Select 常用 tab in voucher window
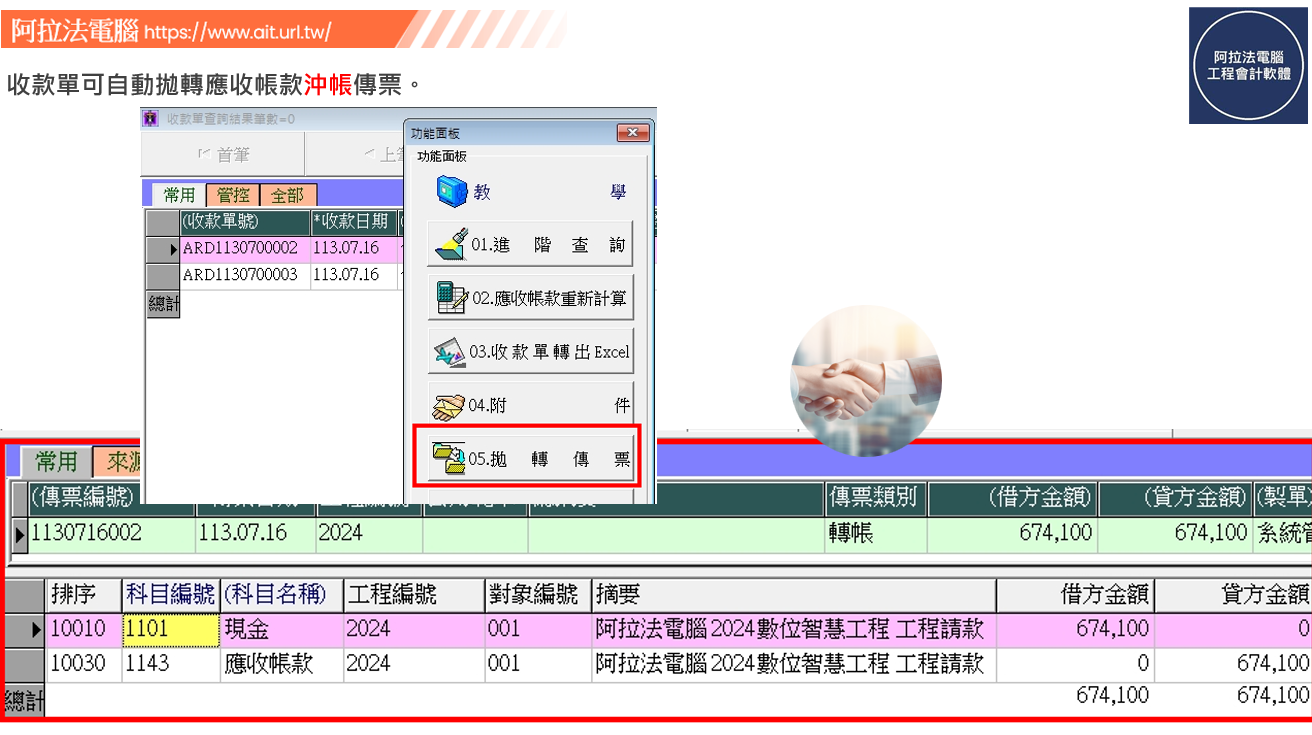The height and width of the screenshot is (735, 1312). (x=56, y=461)
